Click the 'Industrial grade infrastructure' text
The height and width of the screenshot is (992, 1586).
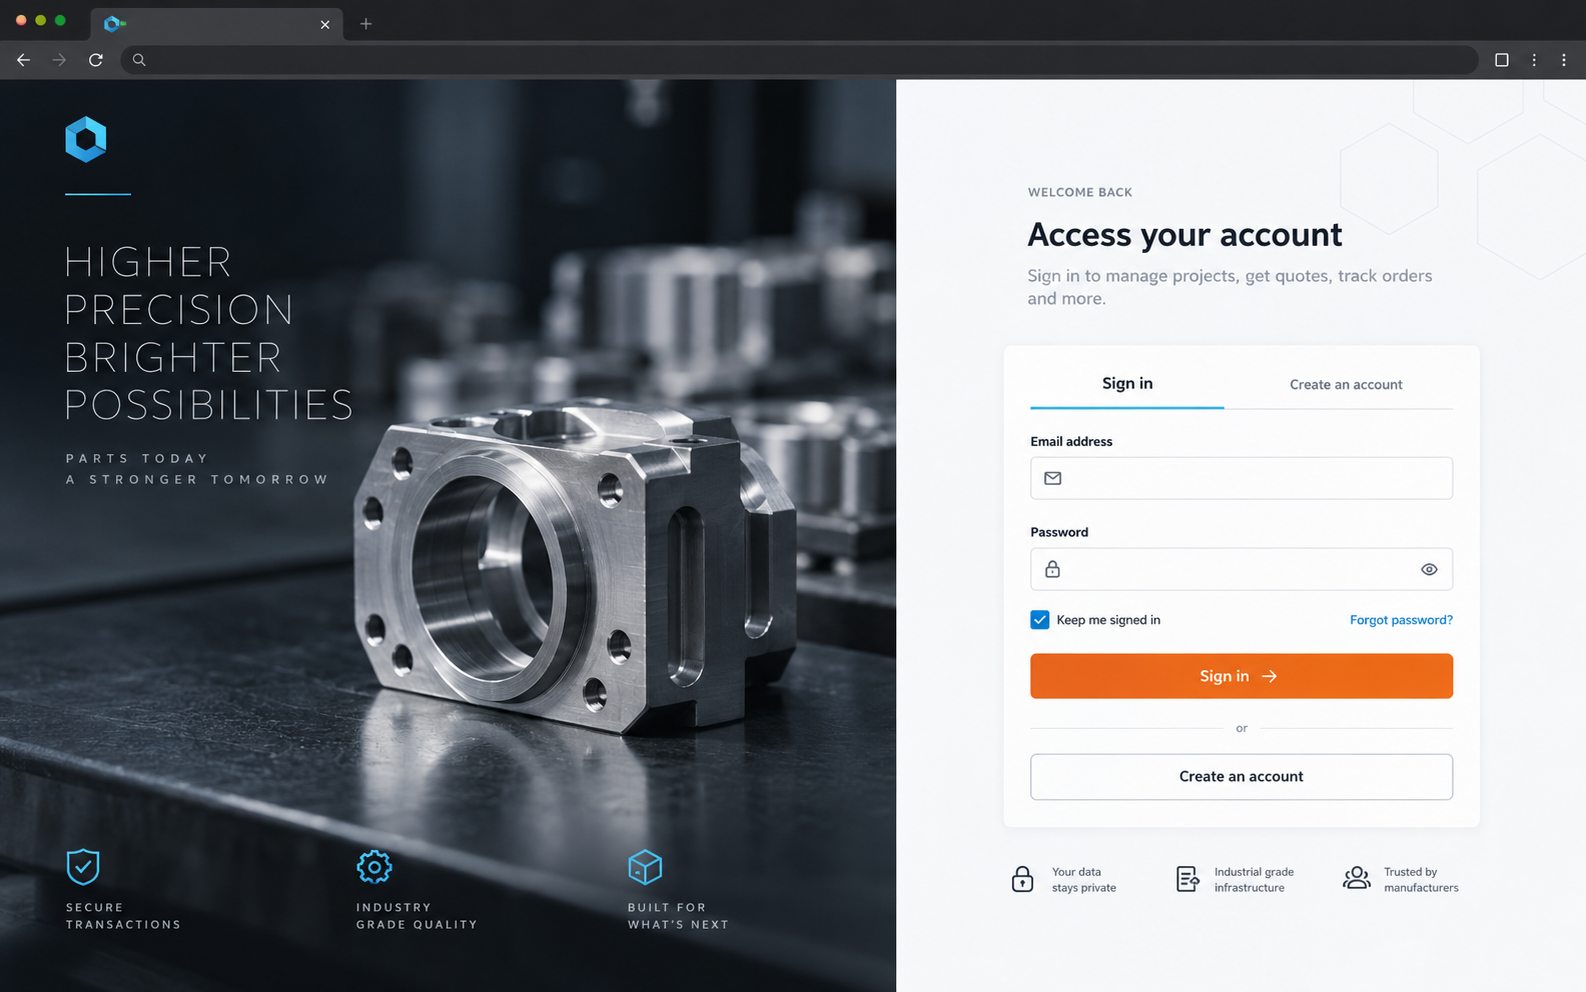[x=1254, y=880]
